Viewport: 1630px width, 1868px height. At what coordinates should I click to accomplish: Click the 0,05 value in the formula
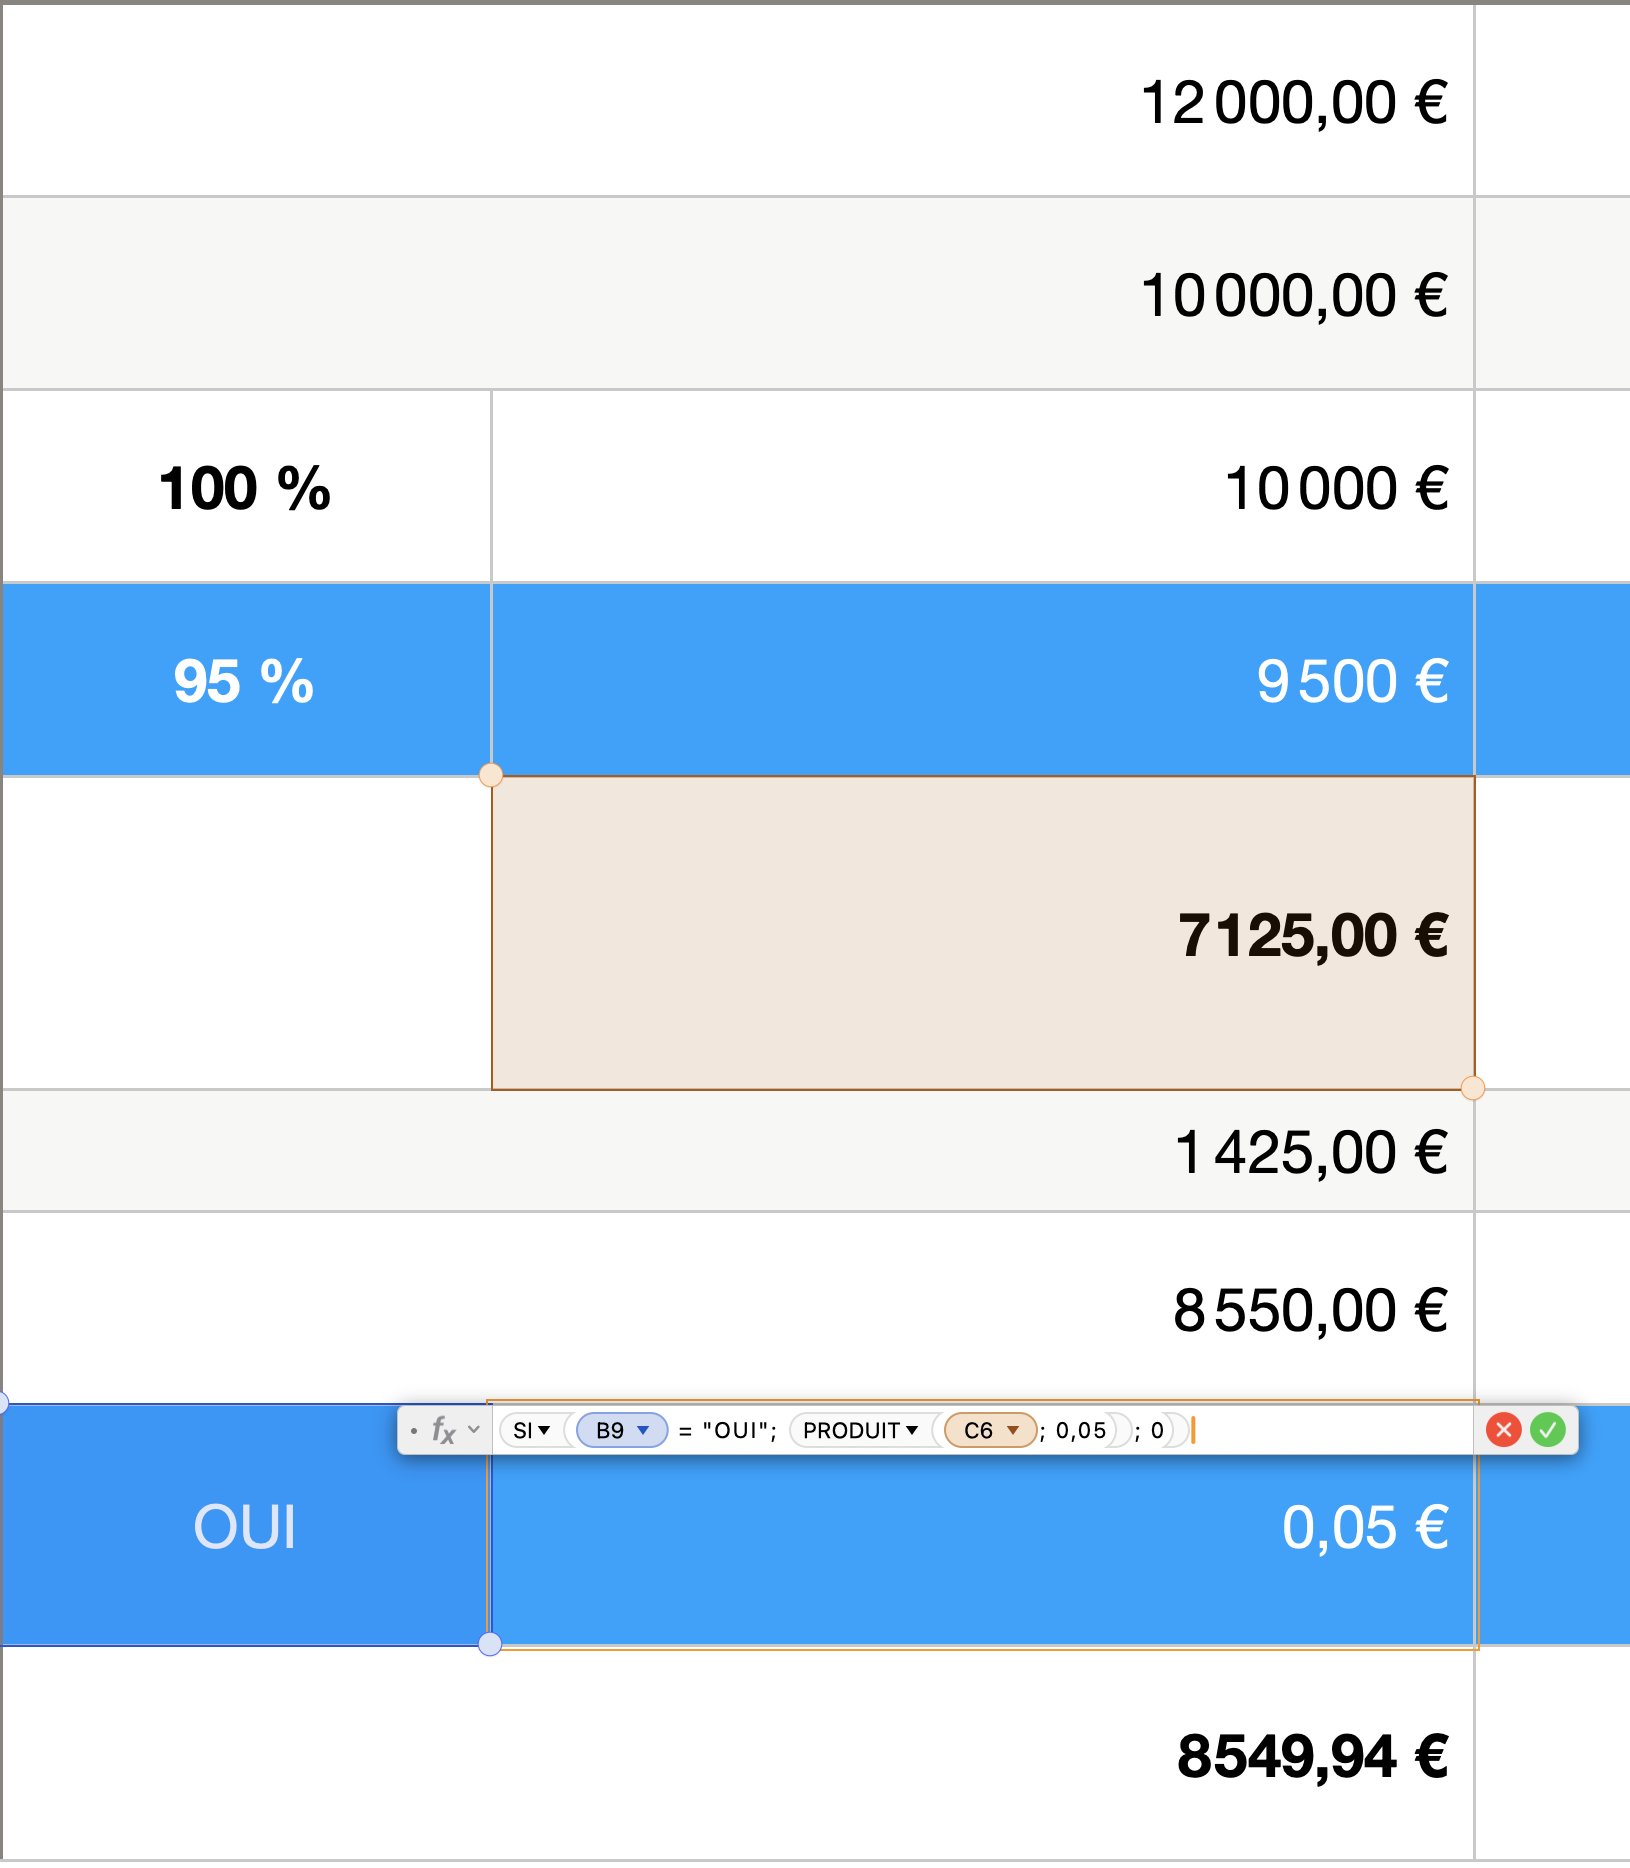point(1080,1430)
